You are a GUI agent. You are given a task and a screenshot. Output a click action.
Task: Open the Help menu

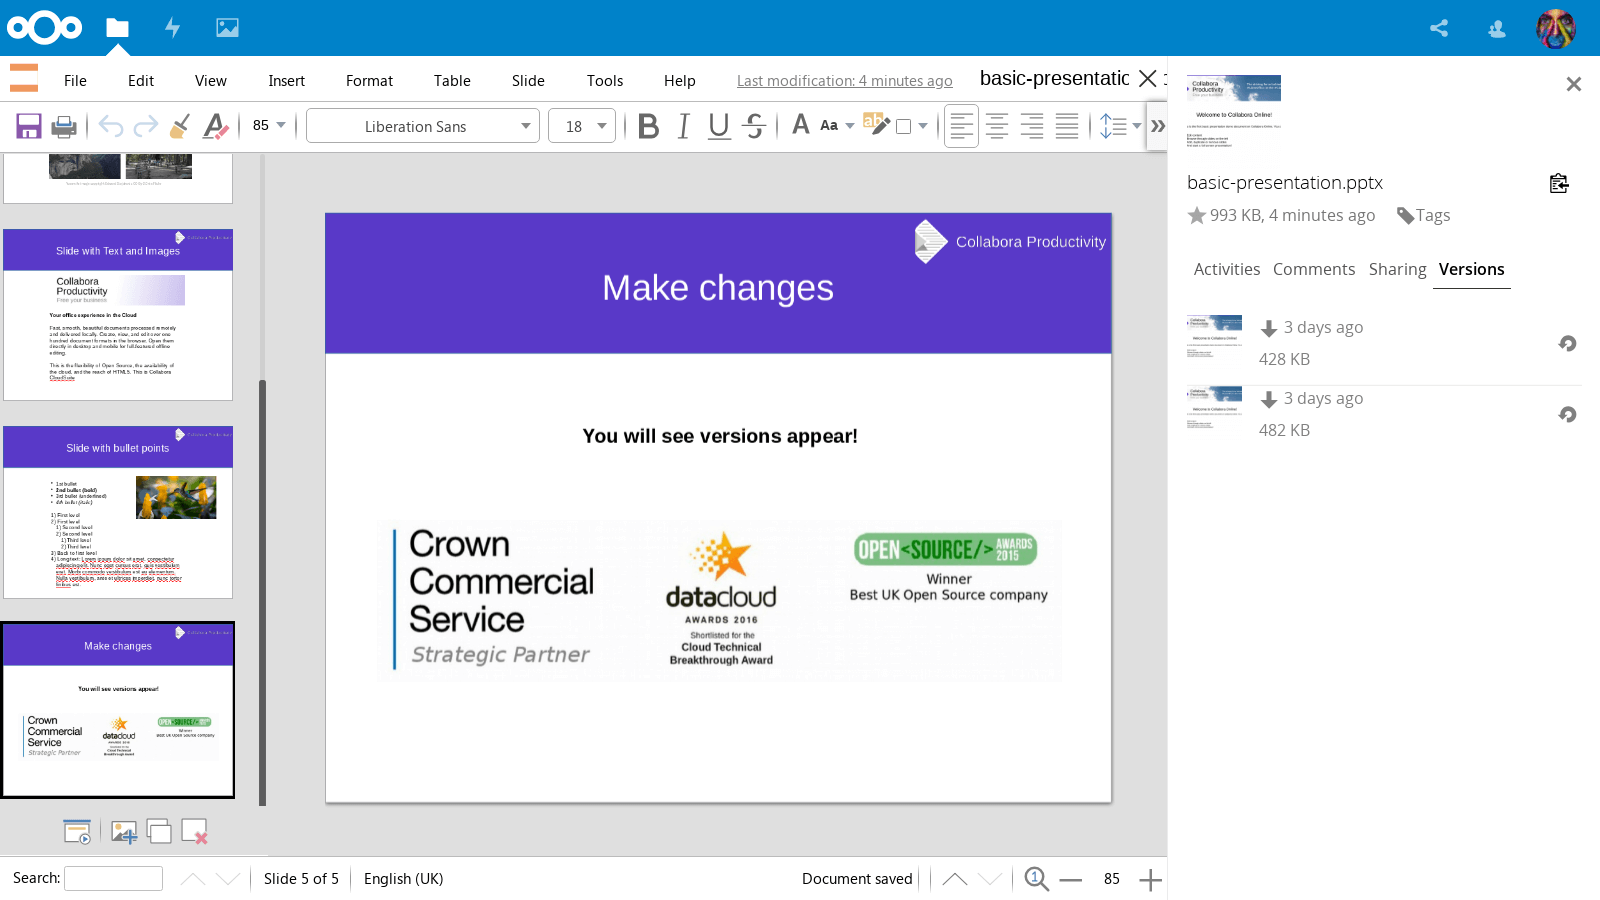tap(680, 81)
